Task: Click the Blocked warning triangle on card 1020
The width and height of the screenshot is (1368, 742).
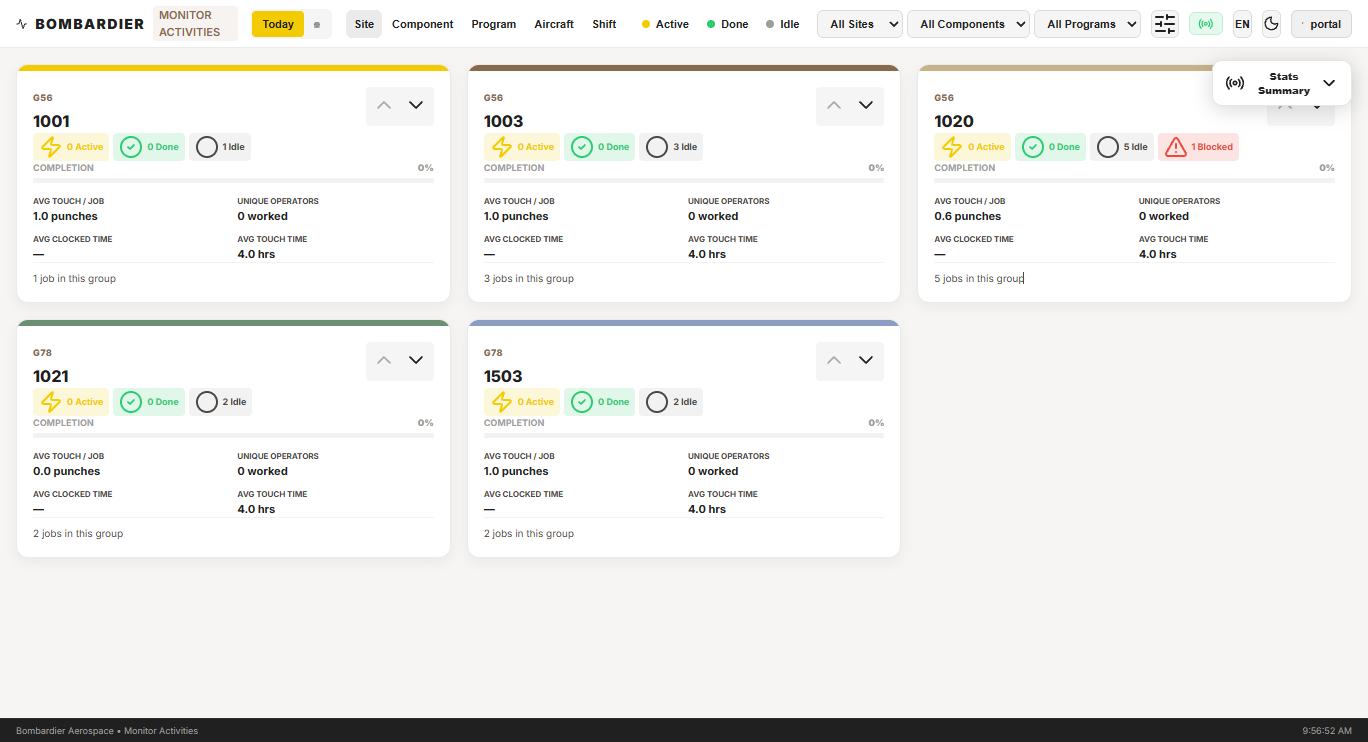Action: pos(1175,147)
